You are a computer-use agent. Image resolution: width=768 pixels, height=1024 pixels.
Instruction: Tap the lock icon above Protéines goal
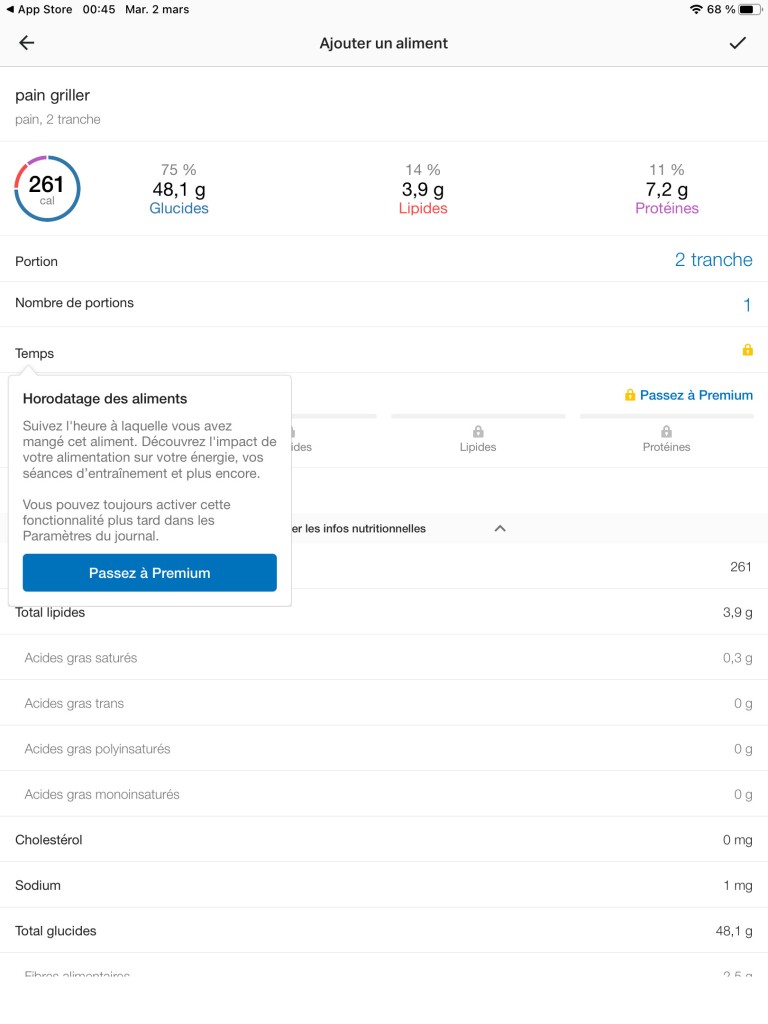(666, 432)
